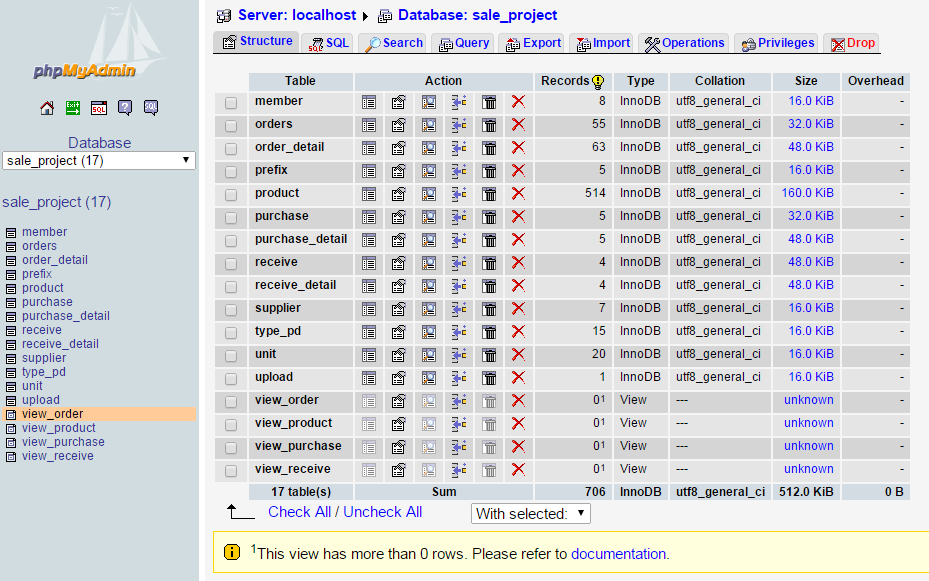Viewport: 929px width, 581px height.
Task: Select the supplier row checkbox
Action: coord(231,310)
